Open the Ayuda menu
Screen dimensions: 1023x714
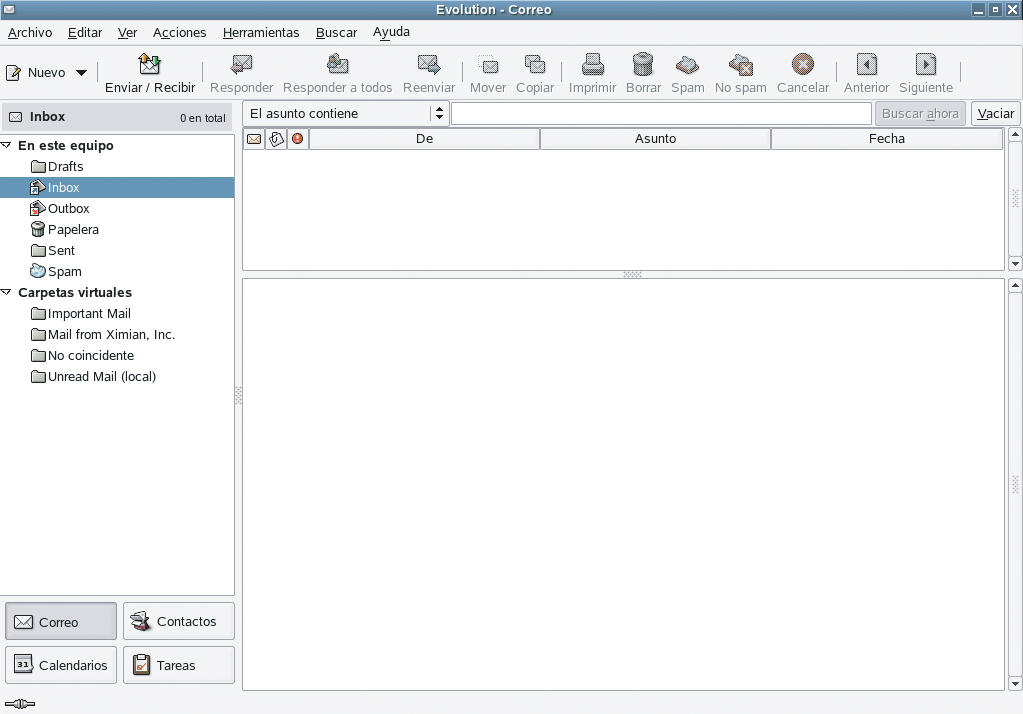[391, 32]
